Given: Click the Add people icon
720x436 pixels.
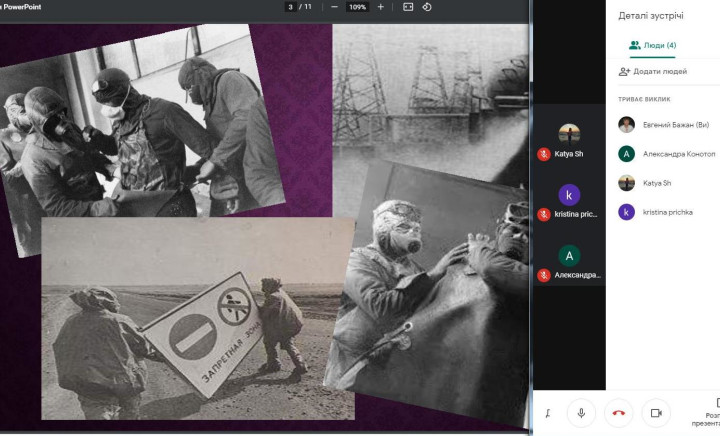Looking at the screenshot, I should pos(625,72).
